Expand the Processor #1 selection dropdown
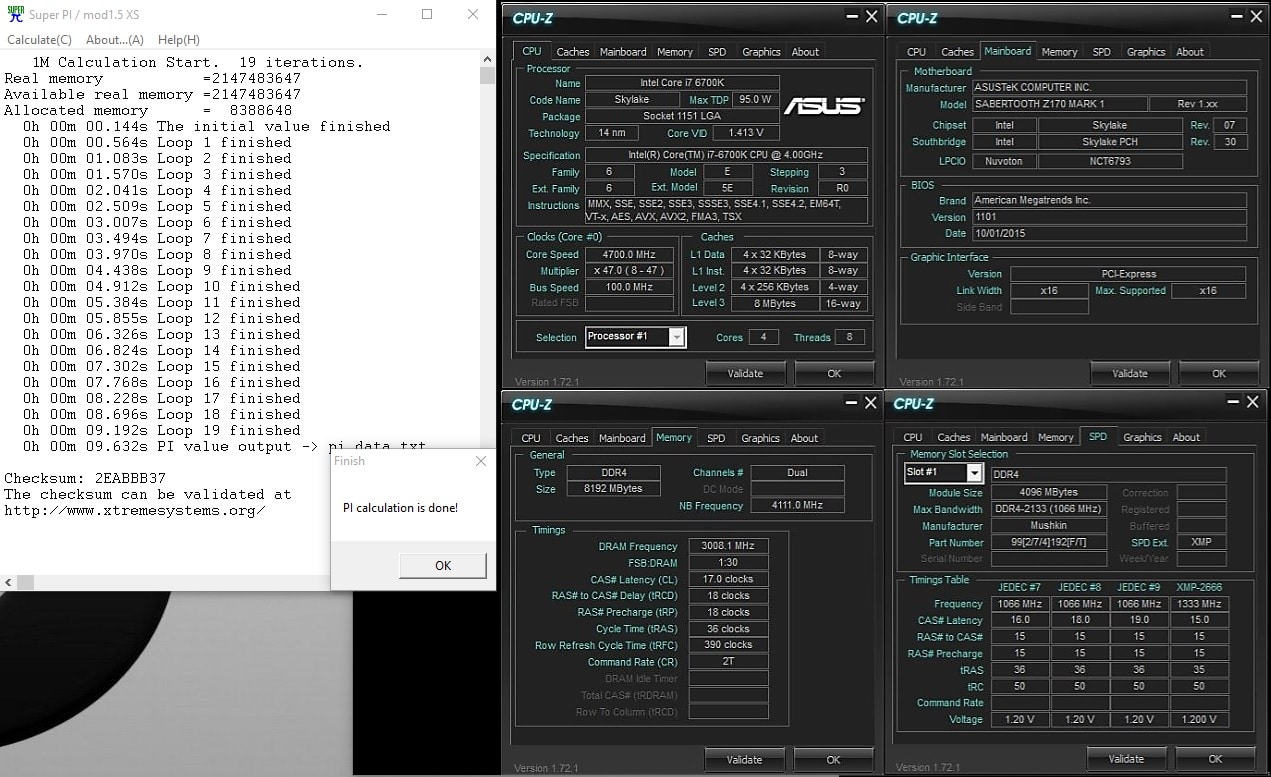This screenshot has width=1271, height=777. tap(677, 337)
